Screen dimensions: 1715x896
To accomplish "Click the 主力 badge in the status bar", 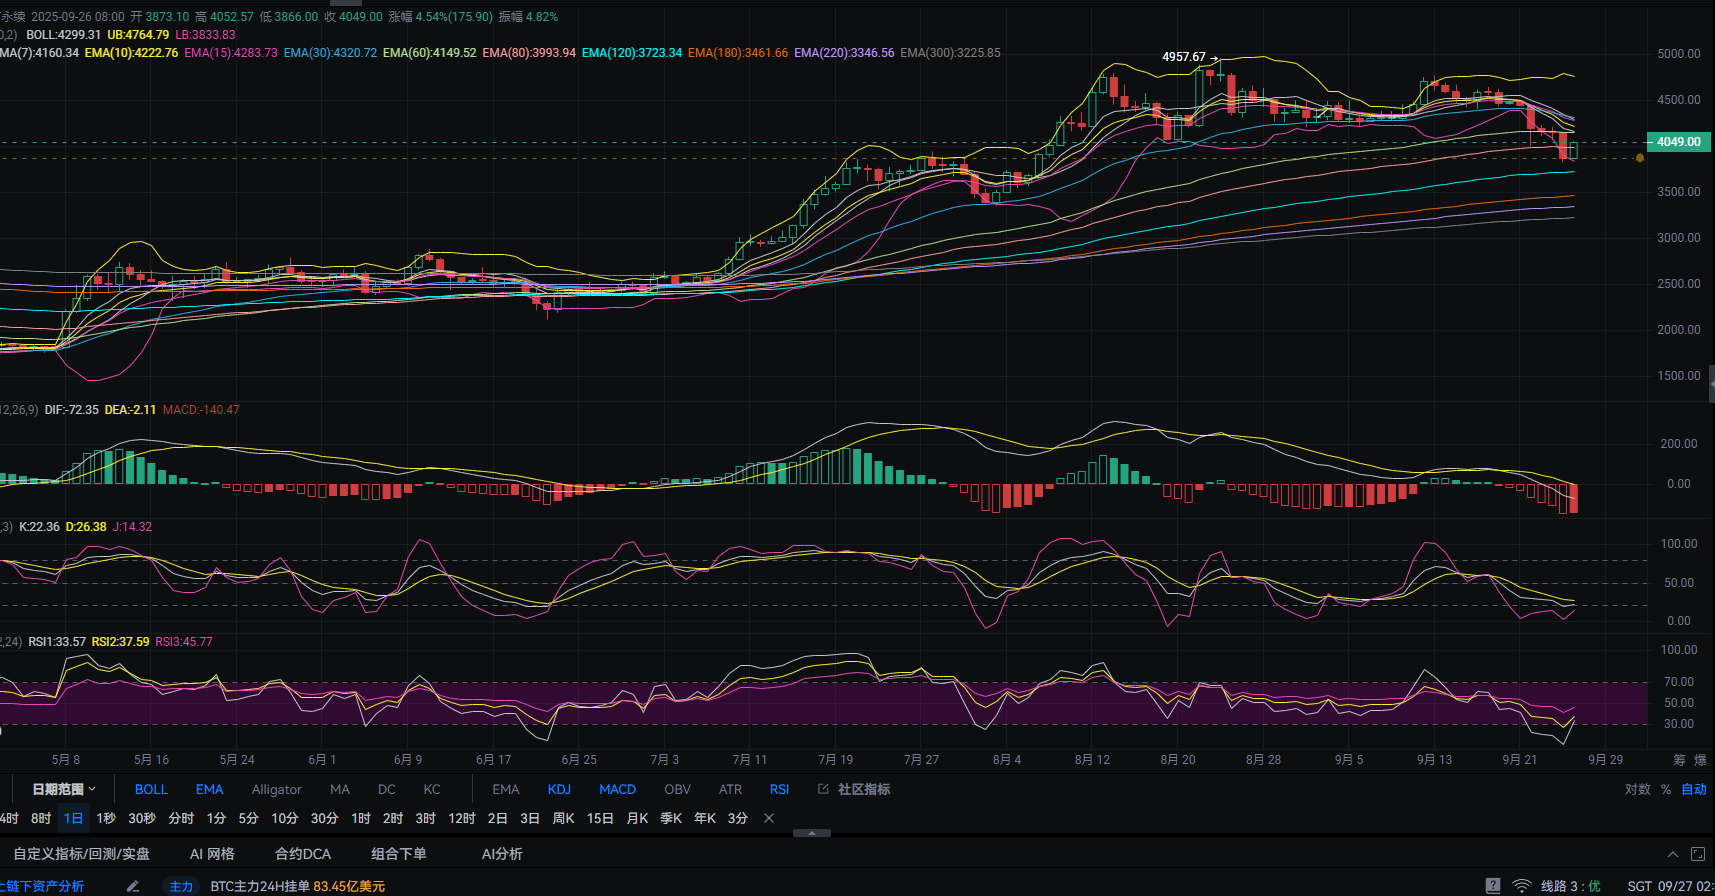I will click(x=181, y=886).
